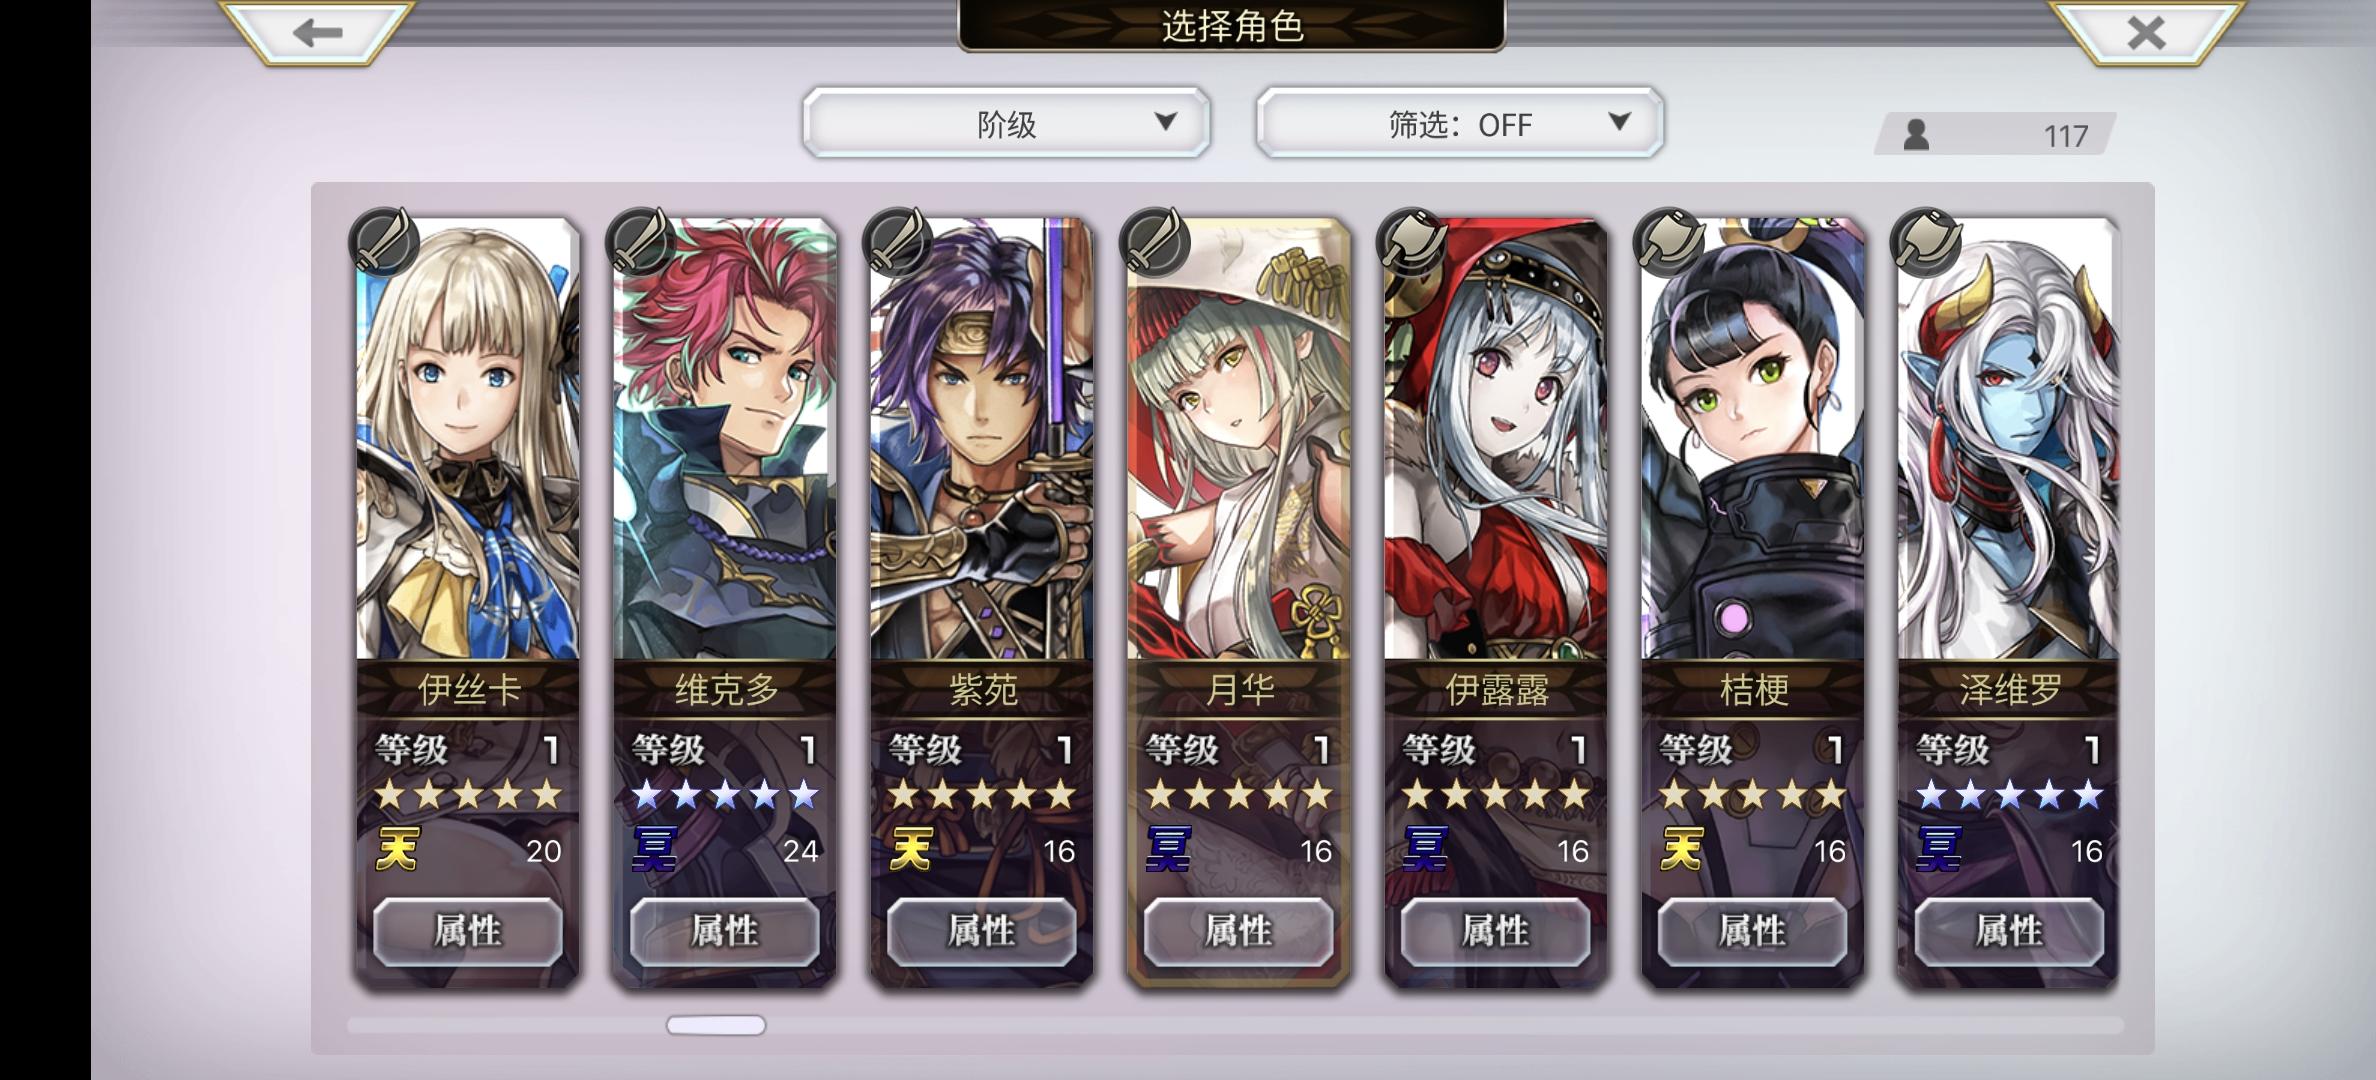View 属性 of 桔梗
Screen dimensions: 2376x1080
click(x=1752, y=931)
